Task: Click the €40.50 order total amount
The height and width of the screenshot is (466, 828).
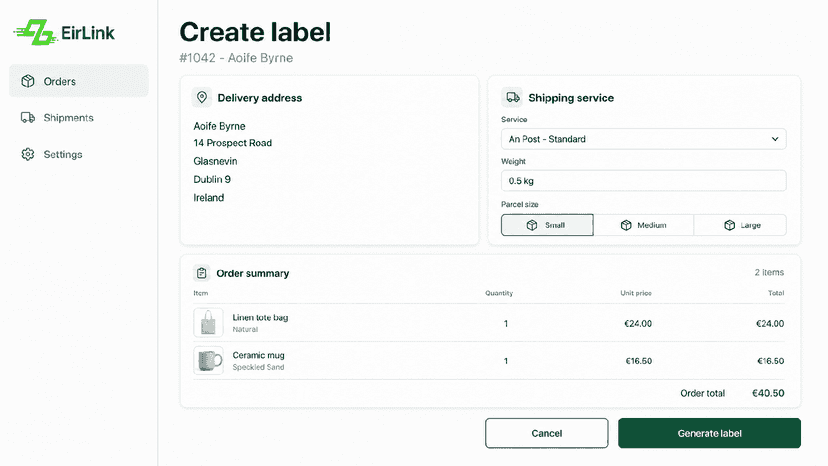Action: click(x=768, y=393)
